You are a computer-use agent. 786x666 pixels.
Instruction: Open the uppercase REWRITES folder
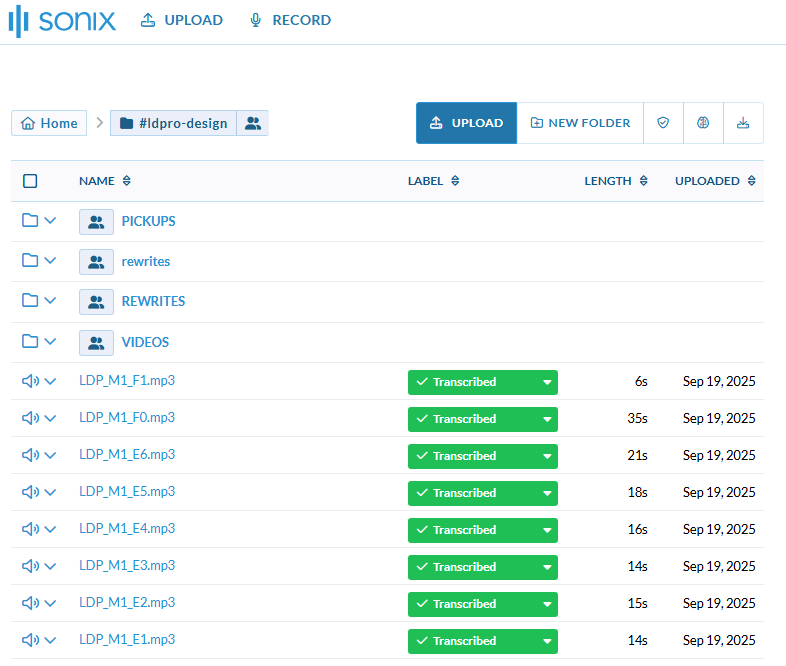click(153, 301)
